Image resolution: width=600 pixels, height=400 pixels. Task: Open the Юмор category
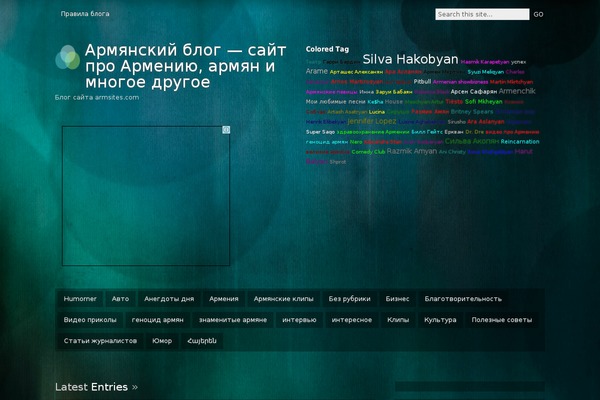(x=162, y=341)
